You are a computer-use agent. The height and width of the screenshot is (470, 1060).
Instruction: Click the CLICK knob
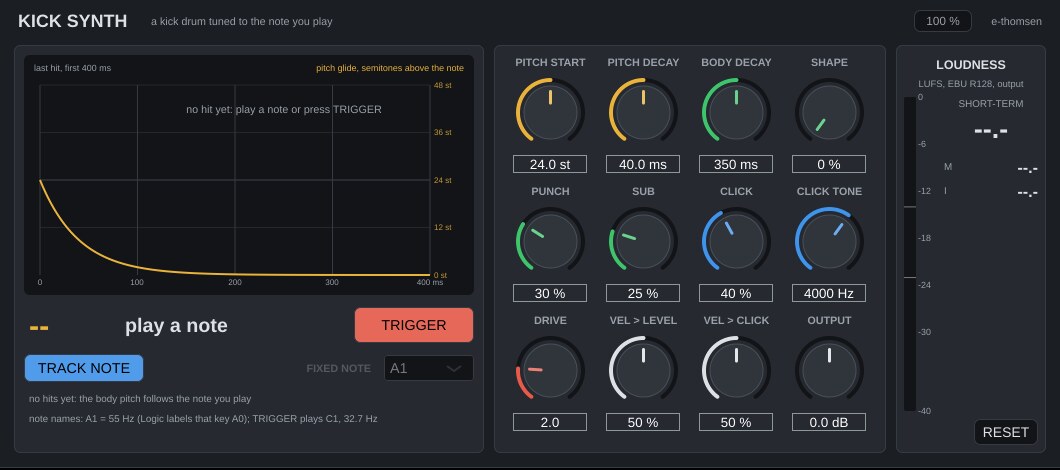(x=736, y=241)
